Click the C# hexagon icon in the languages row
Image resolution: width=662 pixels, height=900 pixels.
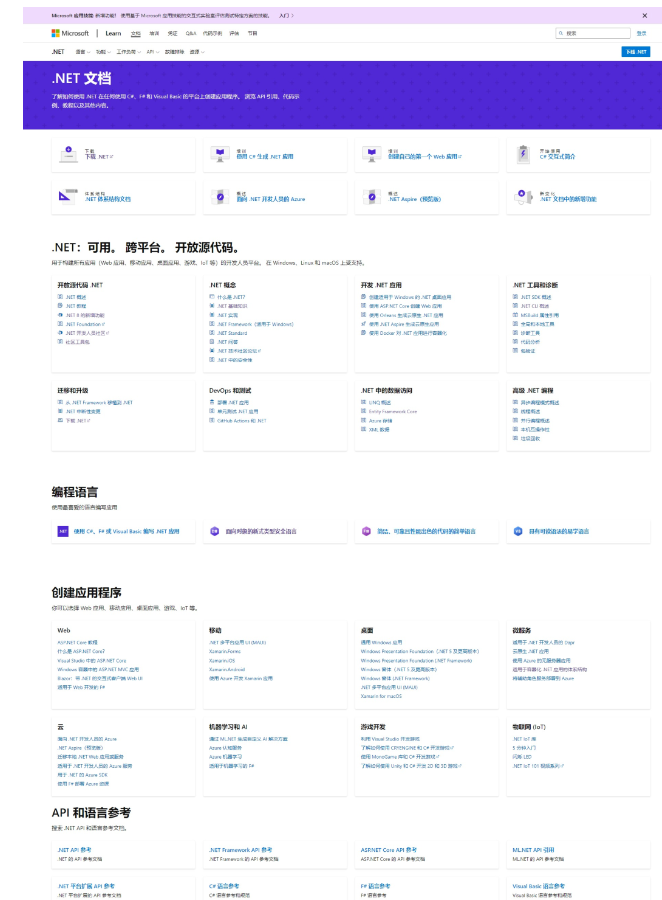tap(215, 532)
